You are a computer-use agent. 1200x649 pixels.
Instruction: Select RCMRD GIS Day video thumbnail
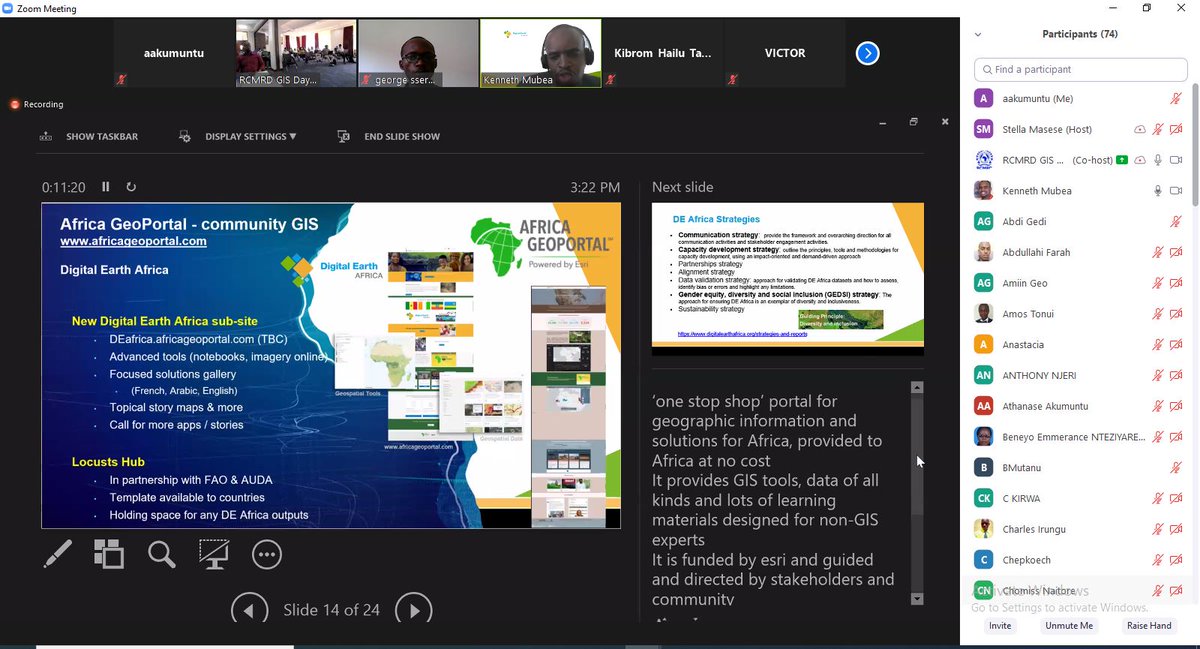(296, 53)
